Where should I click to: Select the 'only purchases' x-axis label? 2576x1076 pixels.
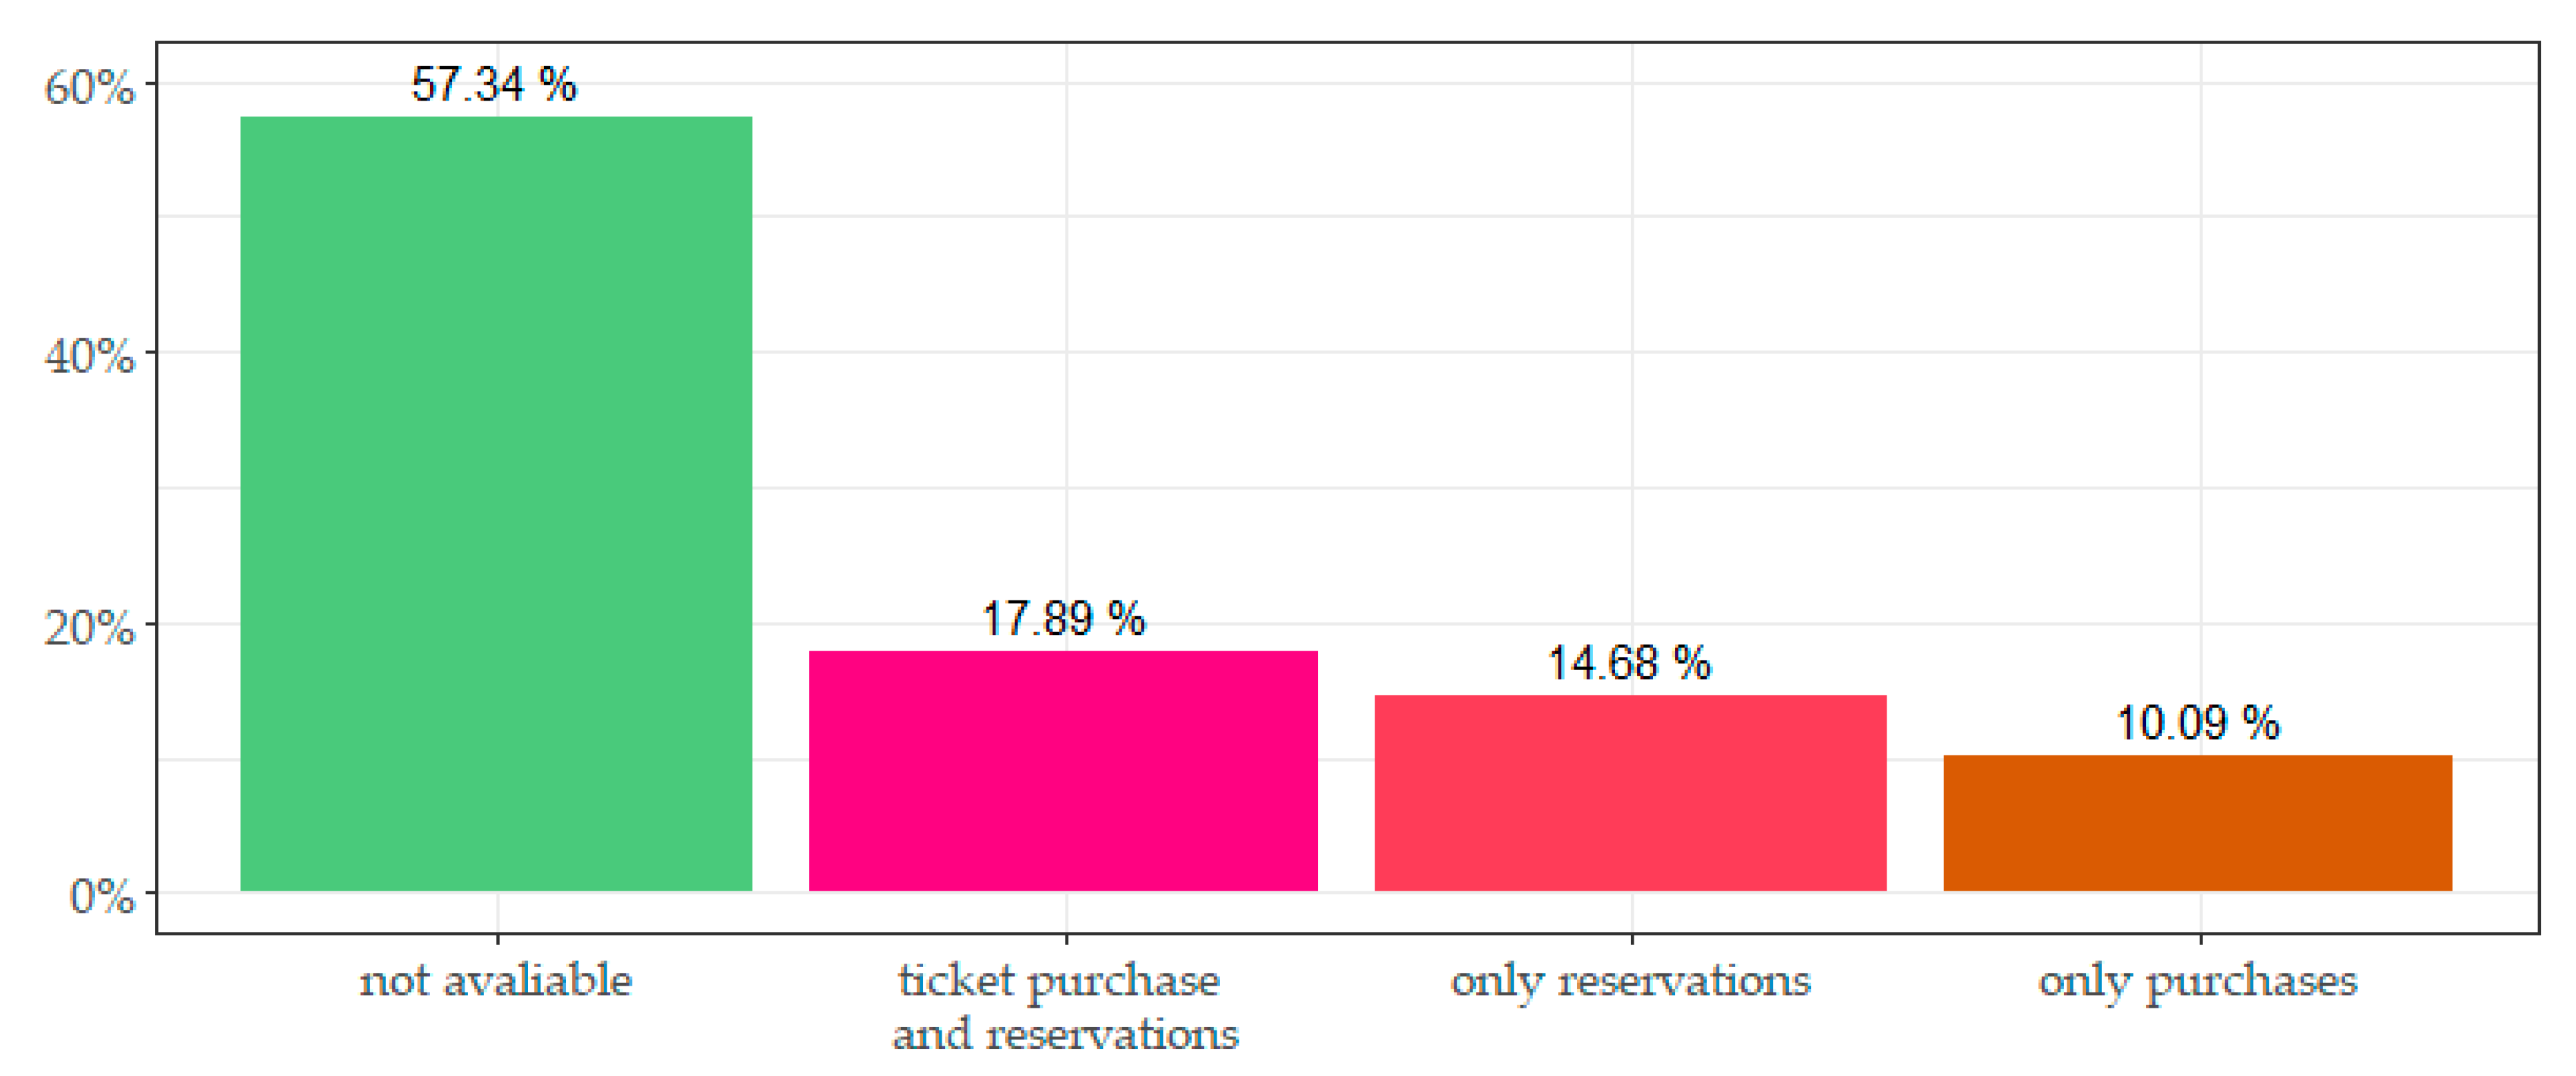[2198, 981]
